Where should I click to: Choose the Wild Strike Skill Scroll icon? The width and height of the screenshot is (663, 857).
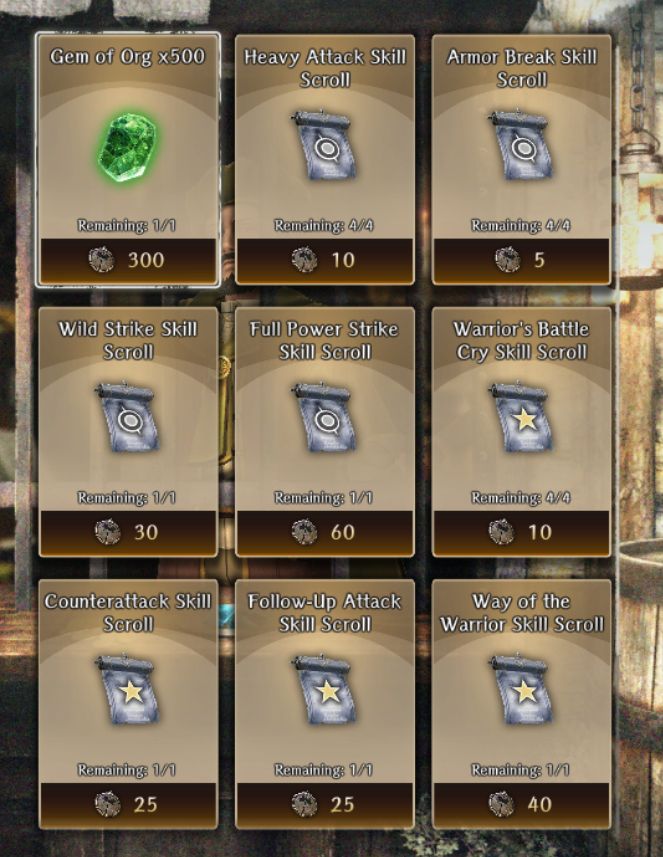pyautogui.click(x=128, y=417)
